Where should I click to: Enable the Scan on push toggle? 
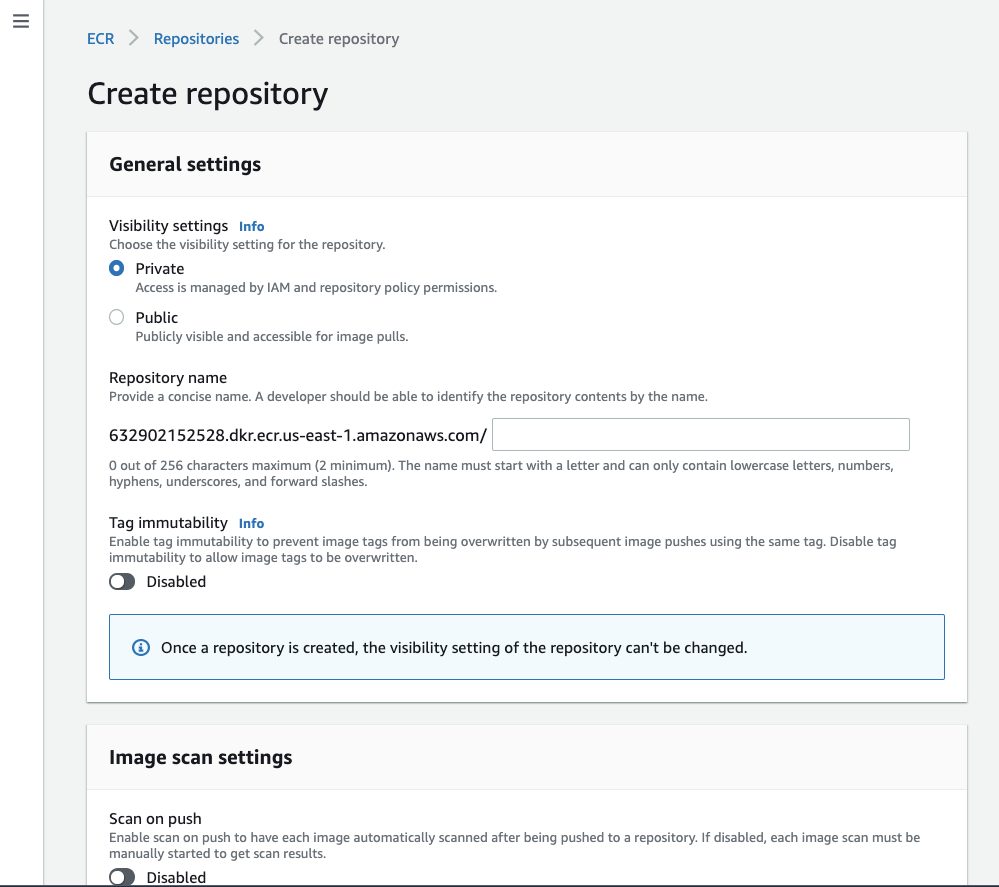click(121, 876)
